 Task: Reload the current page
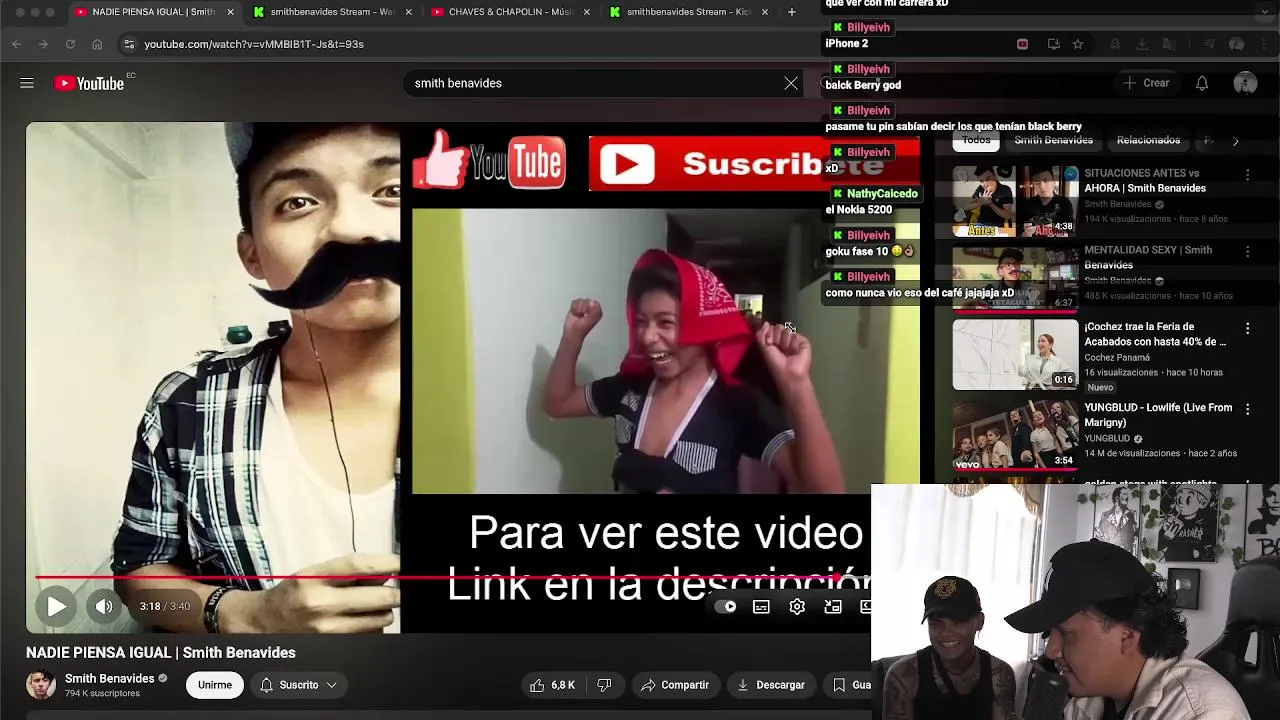[x=70, y=44]
